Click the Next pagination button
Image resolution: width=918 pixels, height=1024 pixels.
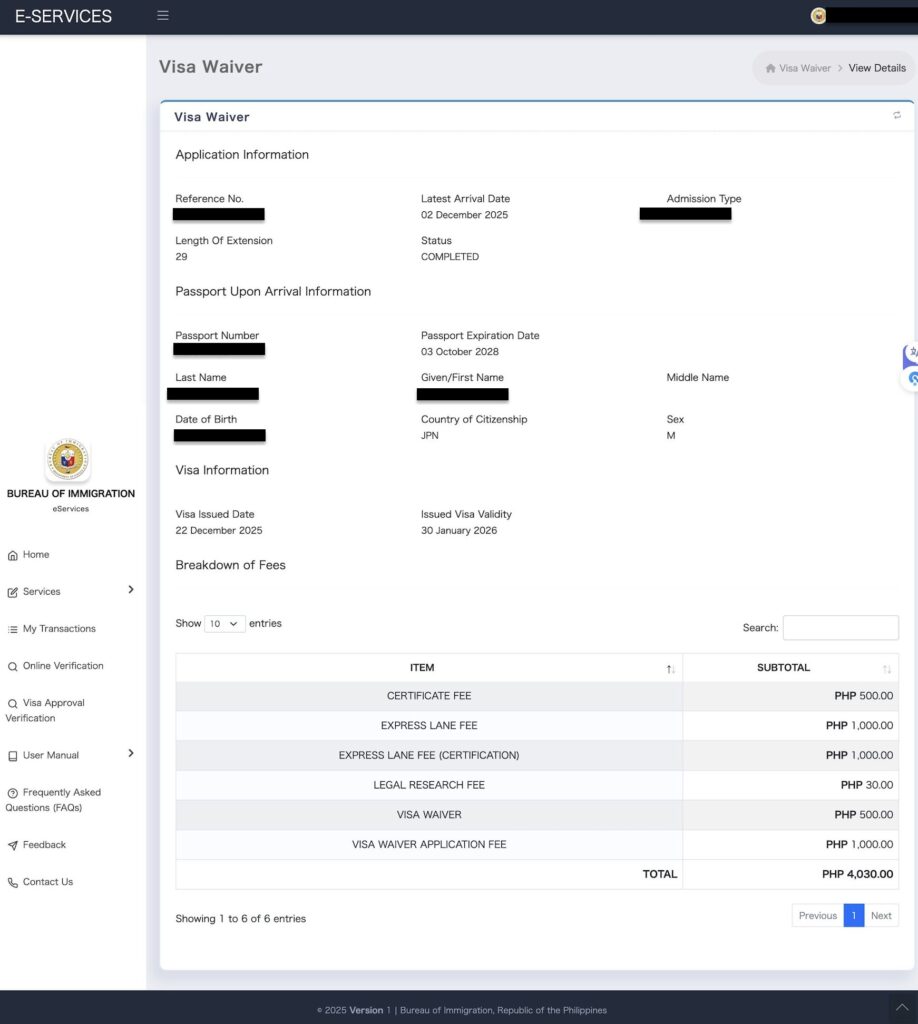click(881, 915)
